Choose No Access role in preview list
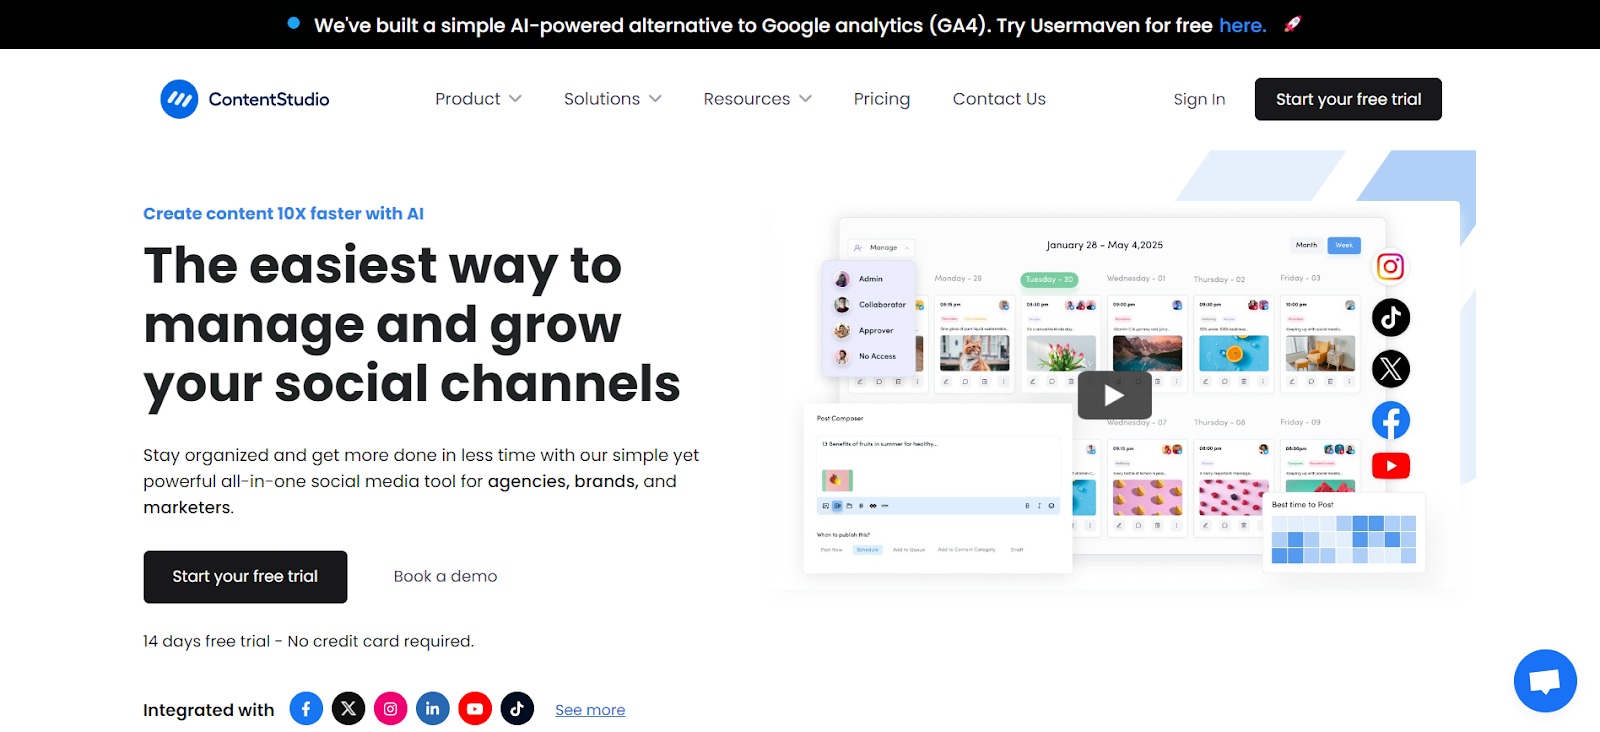Screen dimensions: 1600x732 [868, 356]
